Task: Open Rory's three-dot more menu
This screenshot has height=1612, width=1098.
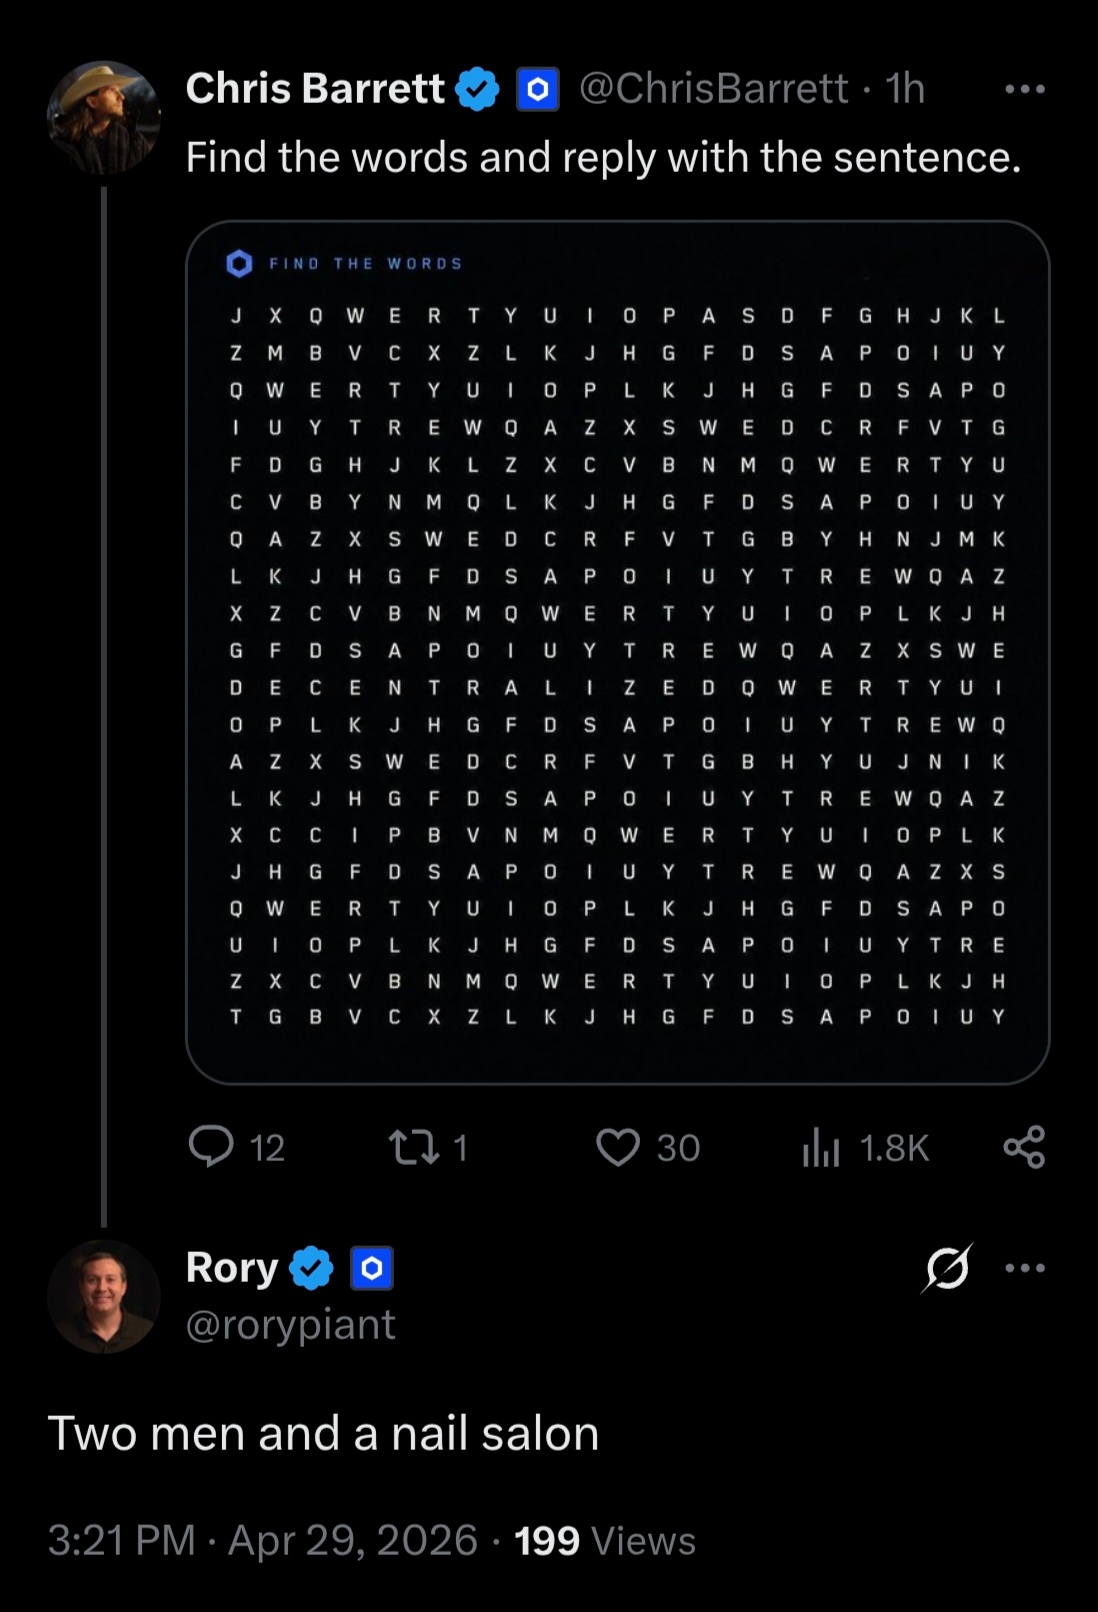Action: click(1025, 1268)
